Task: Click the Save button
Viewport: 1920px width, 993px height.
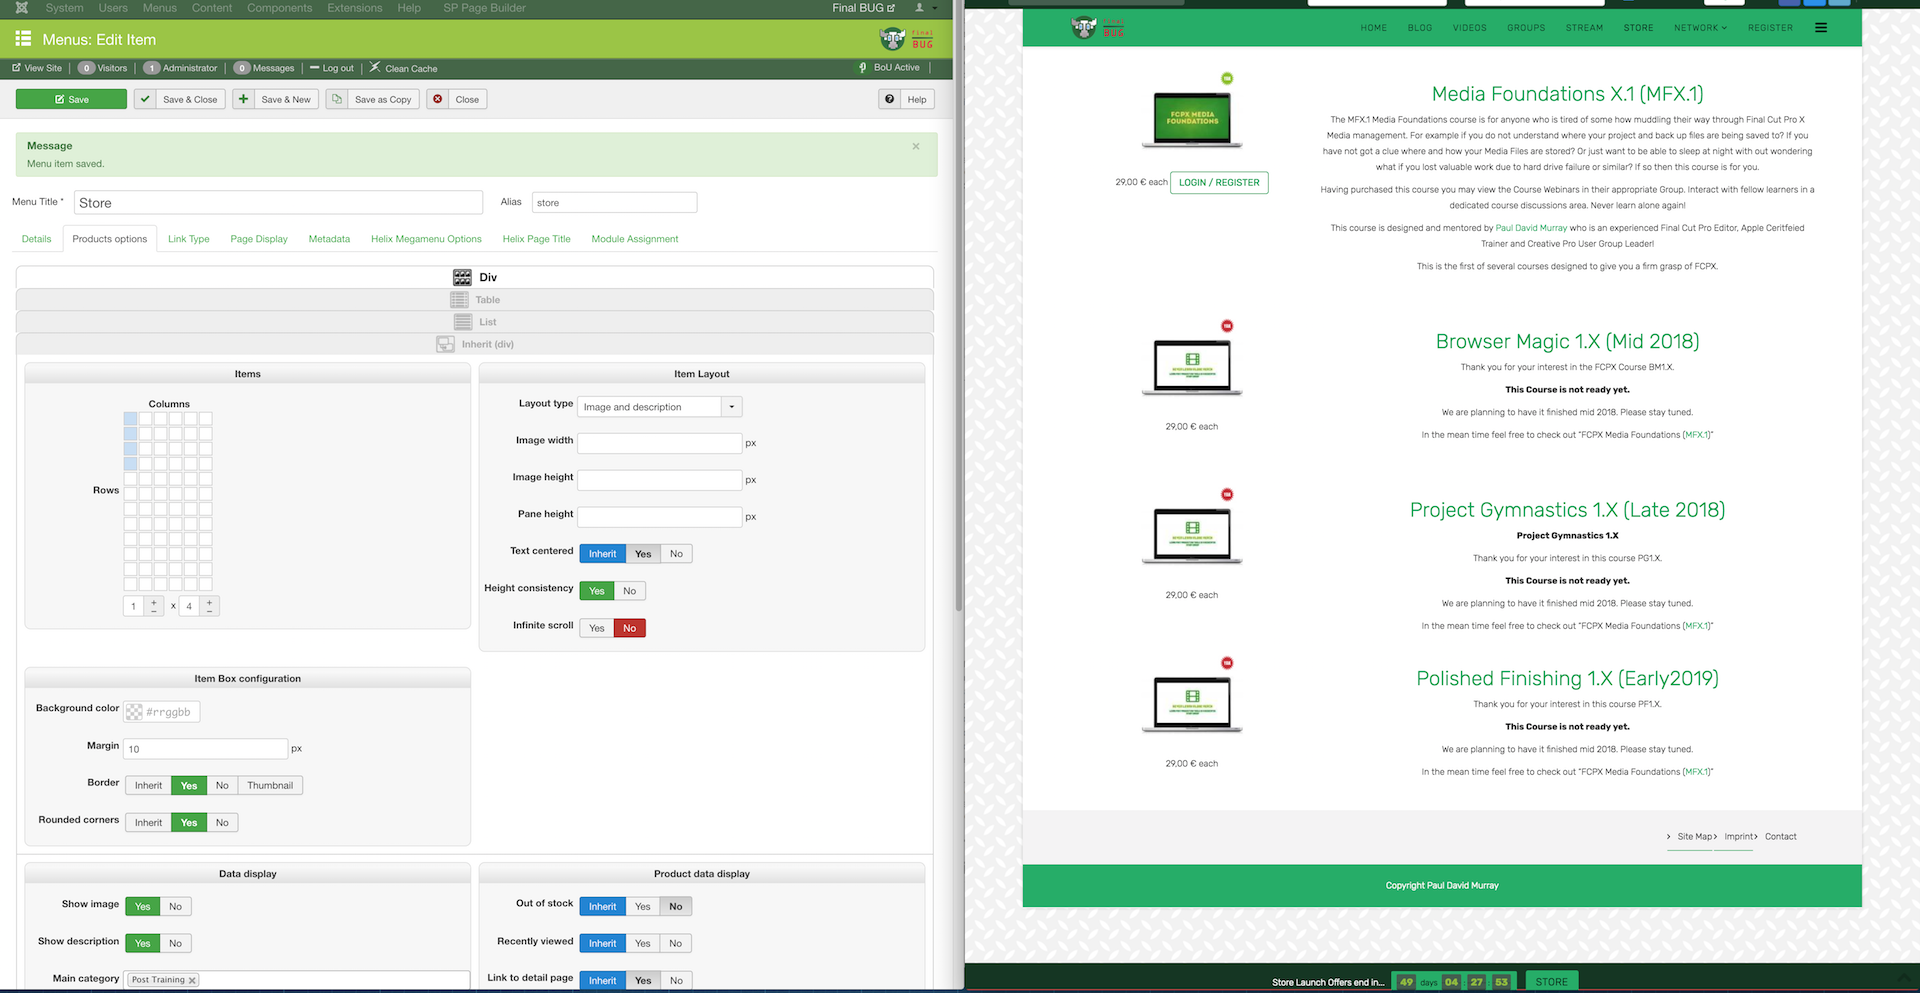Action: 71,99
